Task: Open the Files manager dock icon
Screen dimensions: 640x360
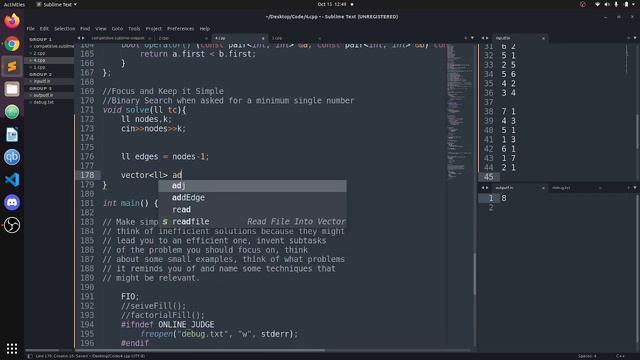Action: tap(12, 89)
